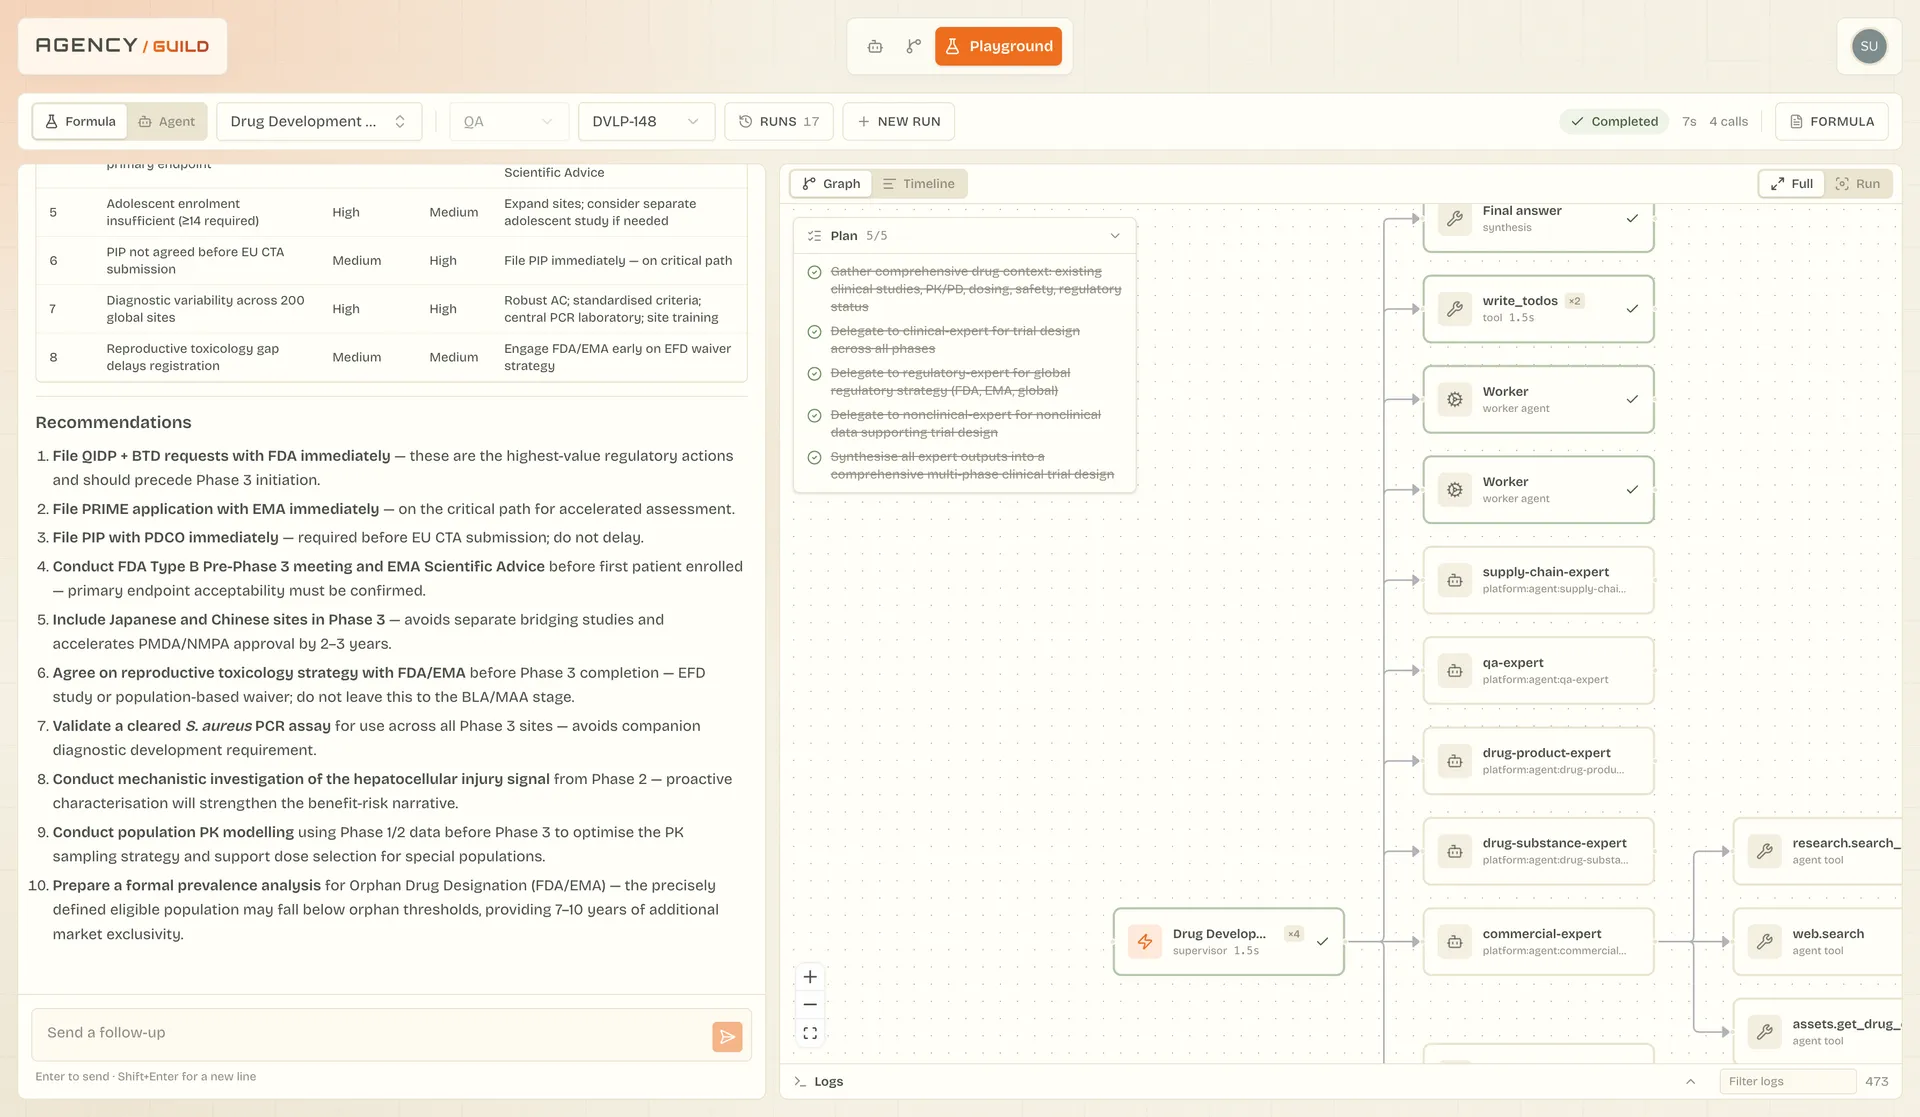This screenshot has height=1117, width=1920.
Task: Open the QA dropdown
Action: 508,121
